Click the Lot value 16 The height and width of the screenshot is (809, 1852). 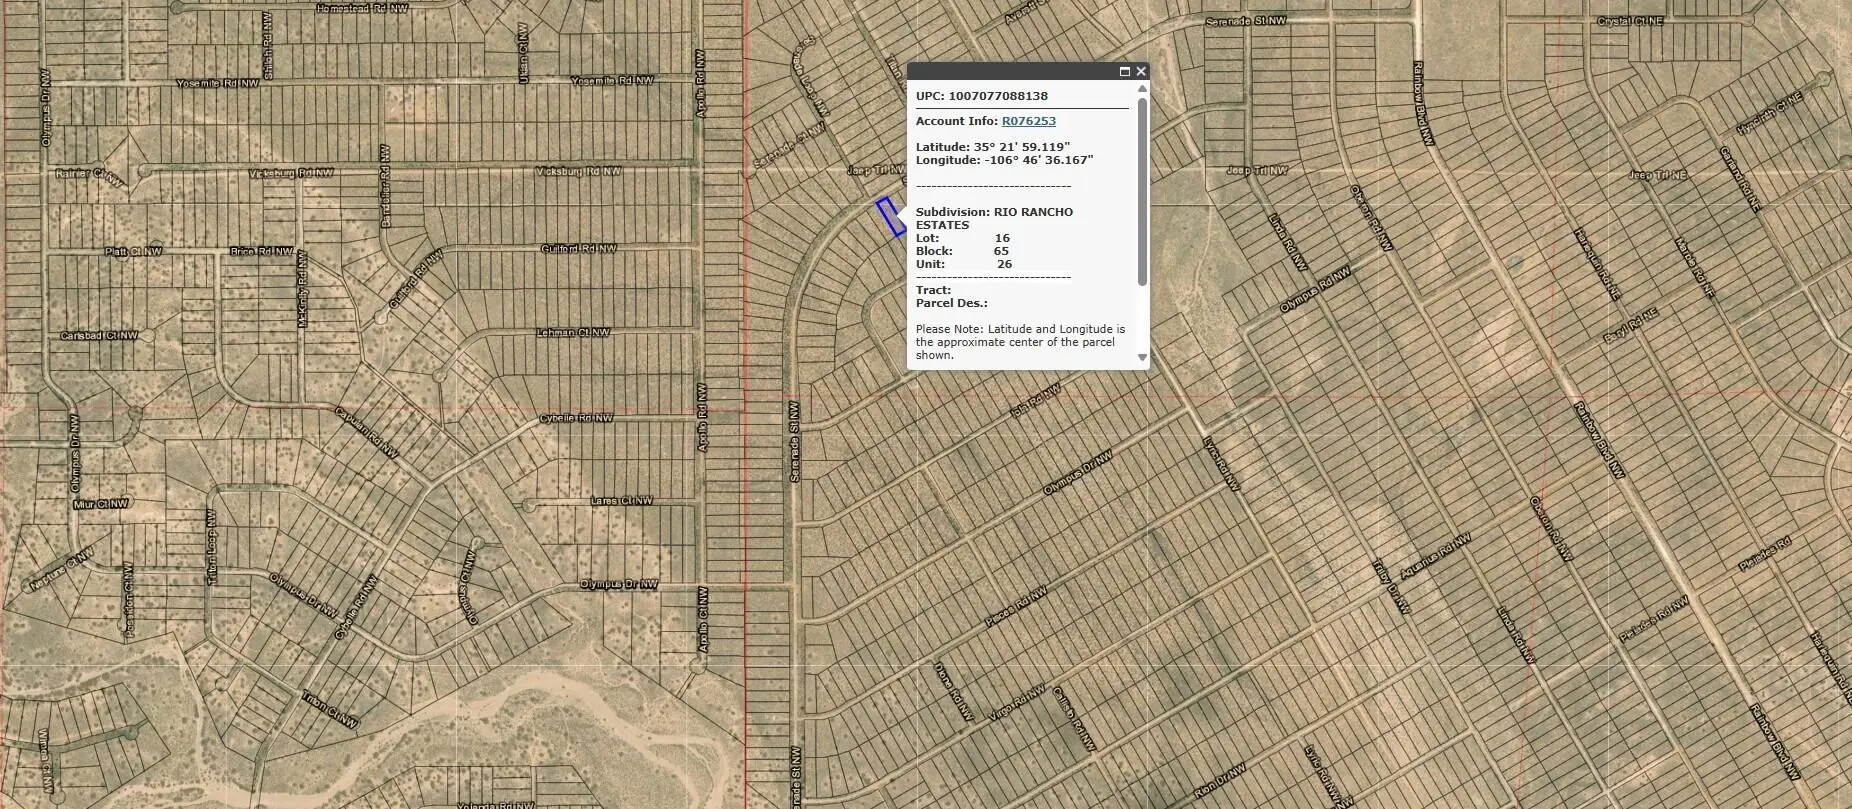click(x=1002, y=238)
